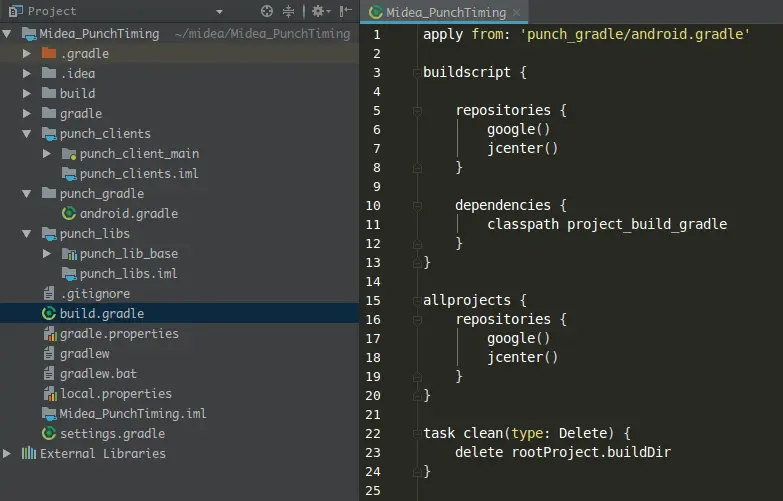The width and height of the screenshot is (783, 501).
Task: Click rootProject.buildDir on line 23
Action: (591, 452)
